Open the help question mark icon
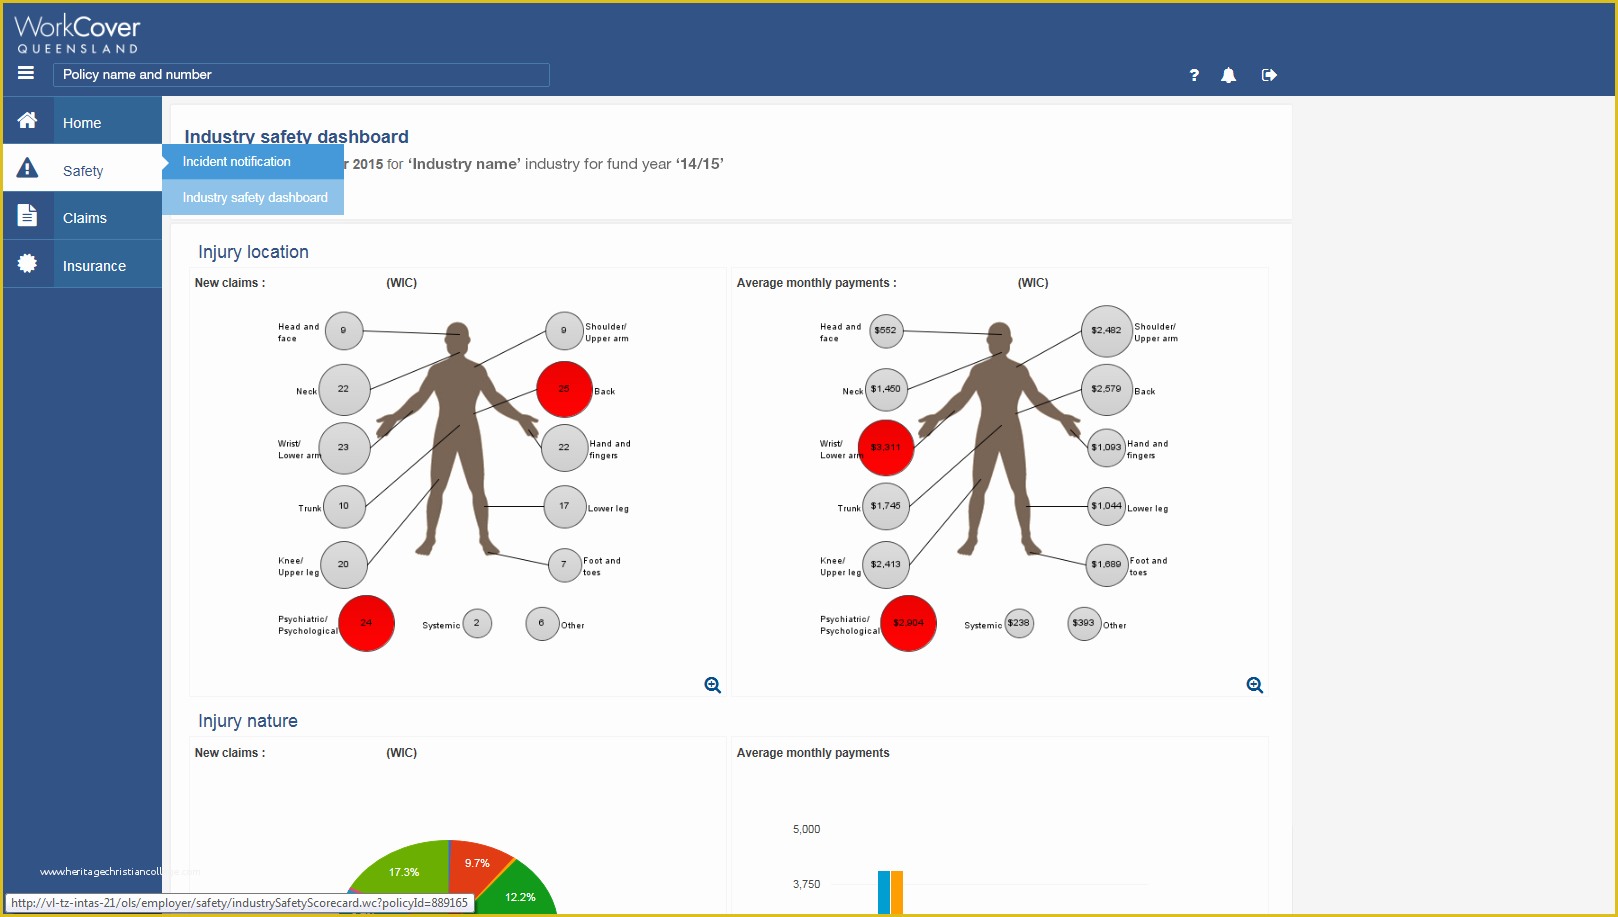Viewport: 1618px width, 917px height. coord(1194,75)
